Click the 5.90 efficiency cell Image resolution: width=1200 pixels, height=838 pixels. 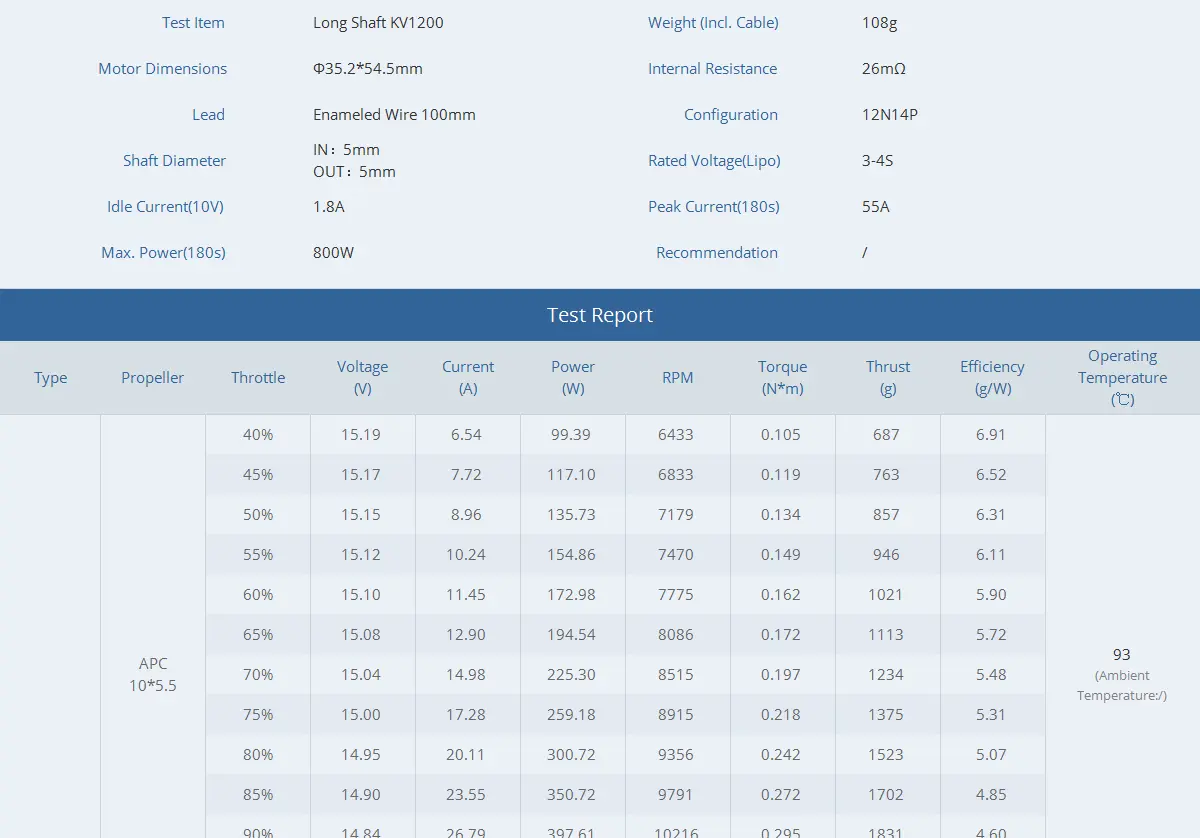(x=991, y=594)
